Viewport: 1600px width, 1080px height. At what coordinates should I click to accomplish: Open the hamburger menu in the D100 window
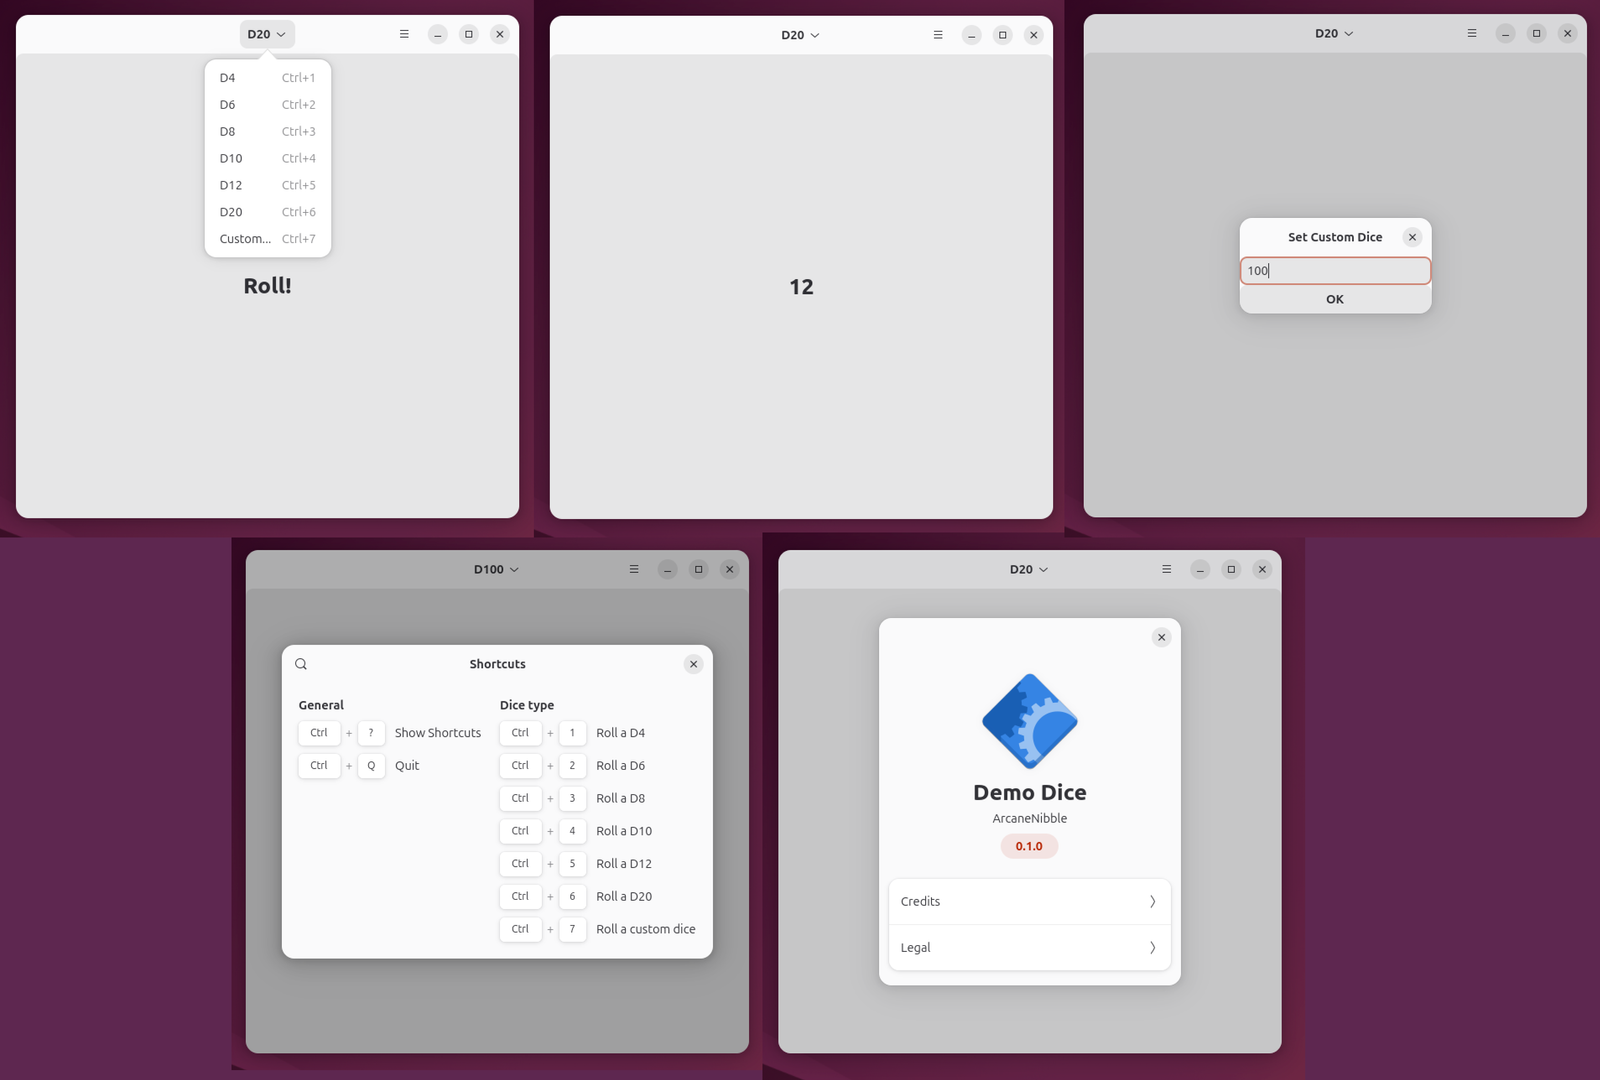(x=633, y=568)
